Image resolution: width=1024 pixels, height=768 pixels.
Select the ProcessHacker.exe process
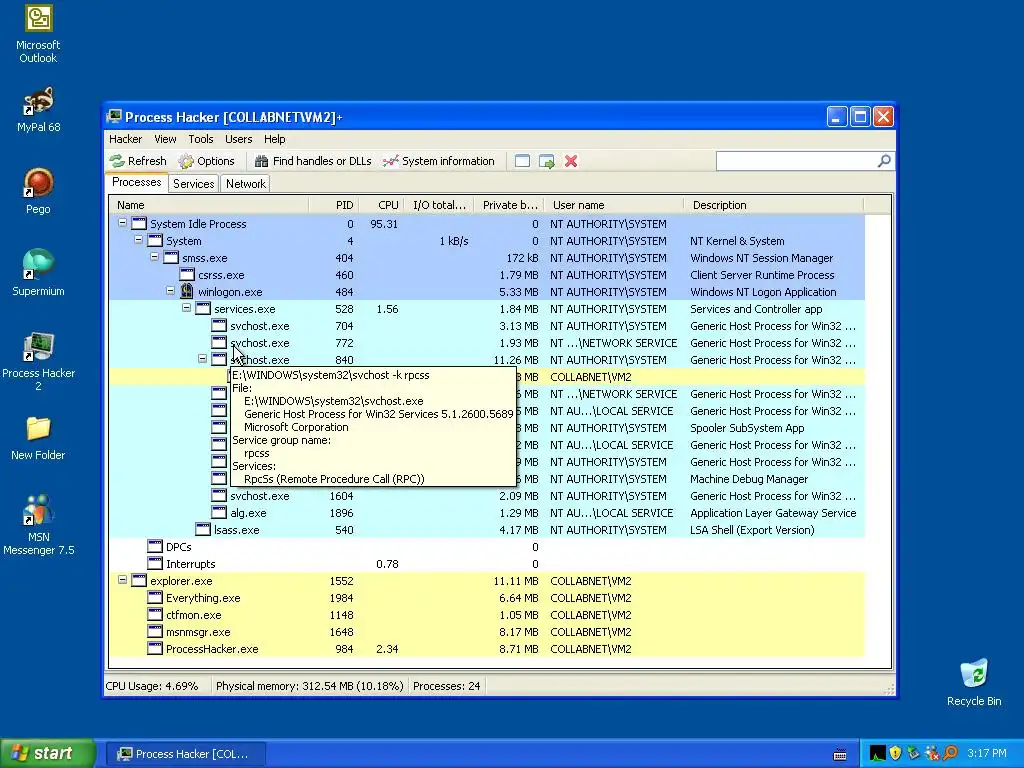tap(487, 648)
